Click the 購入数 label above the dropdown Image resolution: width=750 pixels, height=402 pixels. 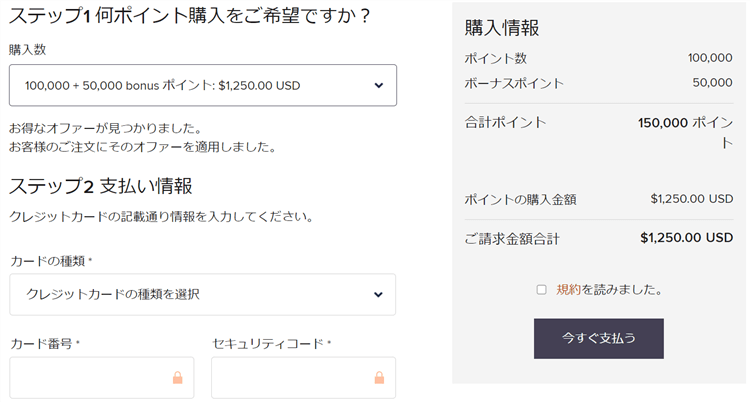27,49
